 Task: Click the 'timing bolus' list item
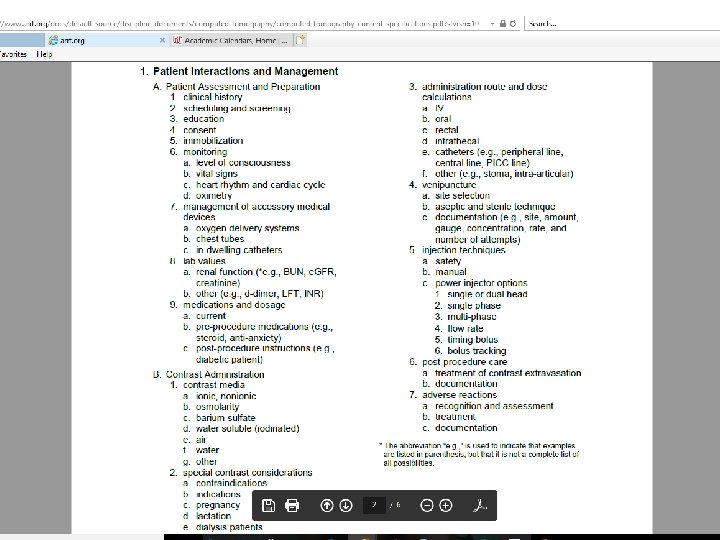472,340
